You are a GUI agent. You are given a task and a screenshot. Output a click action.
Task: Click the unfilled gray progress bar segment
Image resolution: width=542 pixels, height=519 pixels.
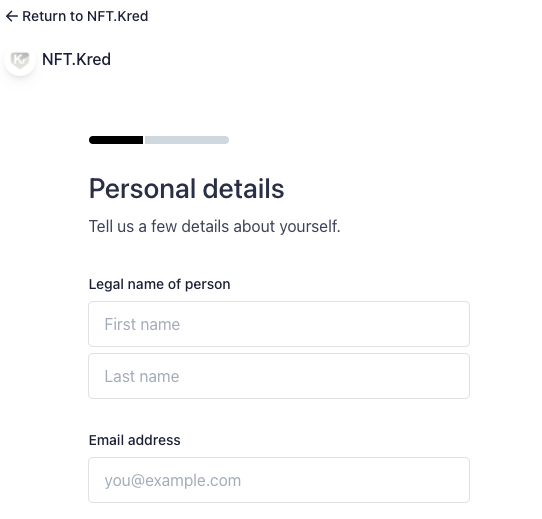tap(187, 140)
